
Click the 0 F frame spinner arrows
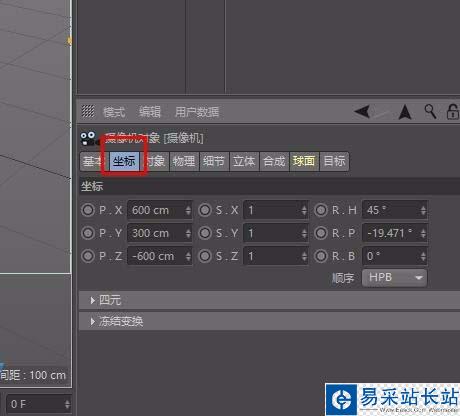point(67,404)
